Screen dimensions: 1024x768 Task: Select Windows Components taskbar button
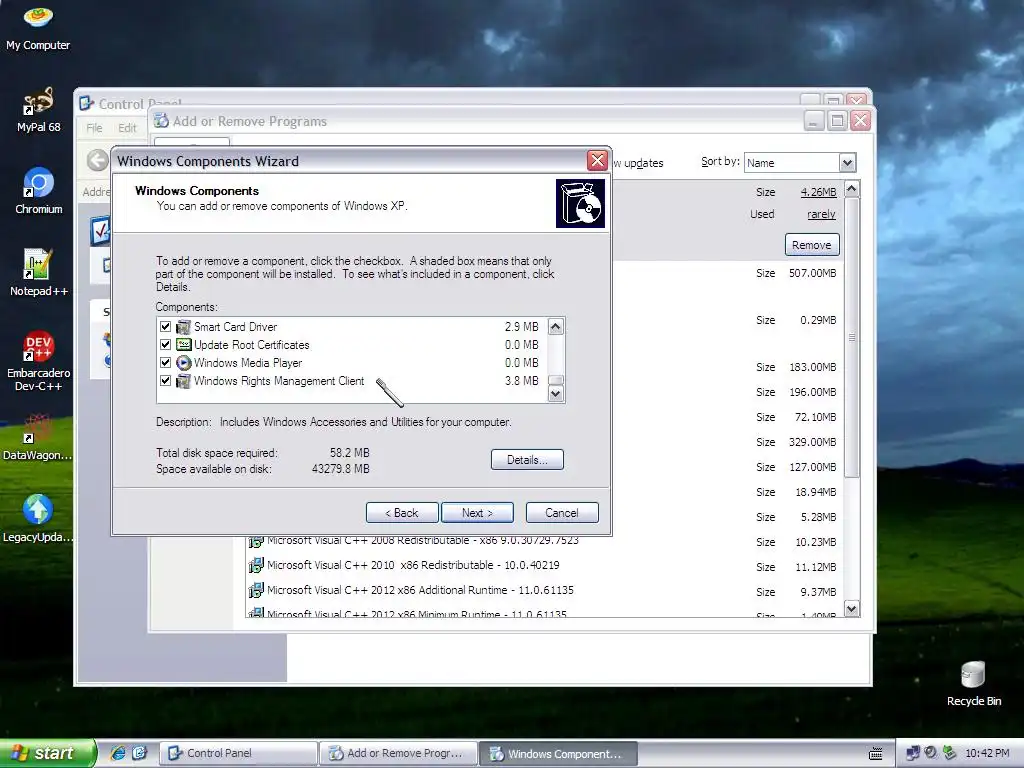[x=558, y=753]
